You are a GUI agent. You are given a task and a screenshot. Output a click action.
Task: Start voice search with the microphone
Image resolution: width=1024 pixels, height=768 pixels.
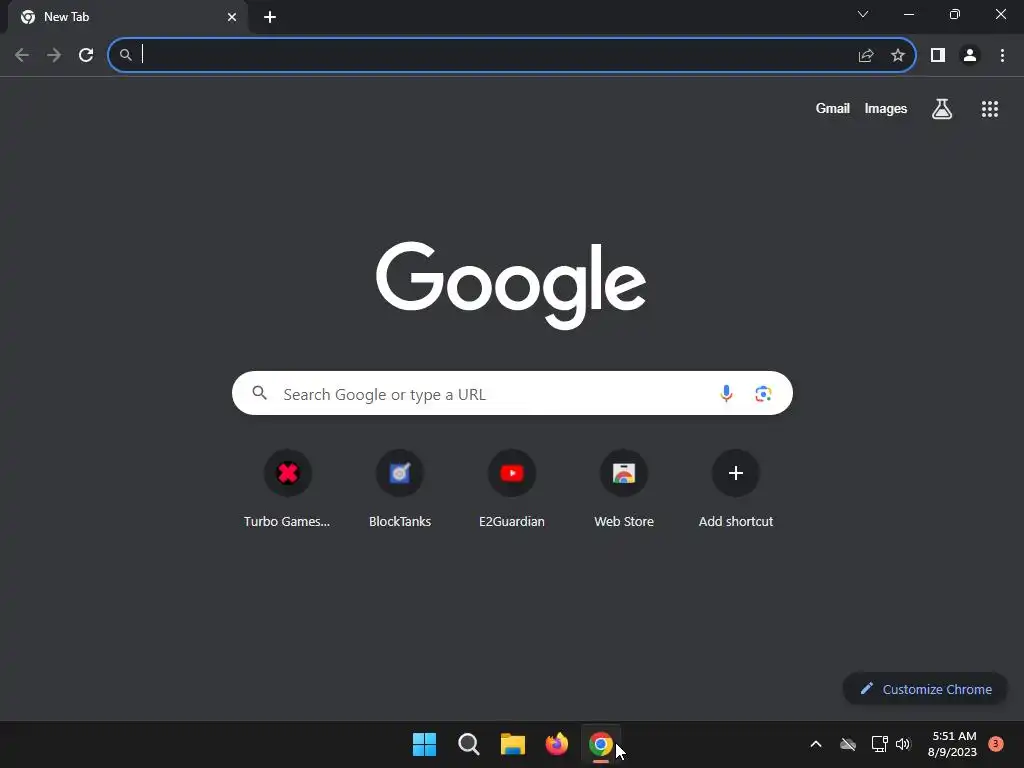tap(726, 393)
